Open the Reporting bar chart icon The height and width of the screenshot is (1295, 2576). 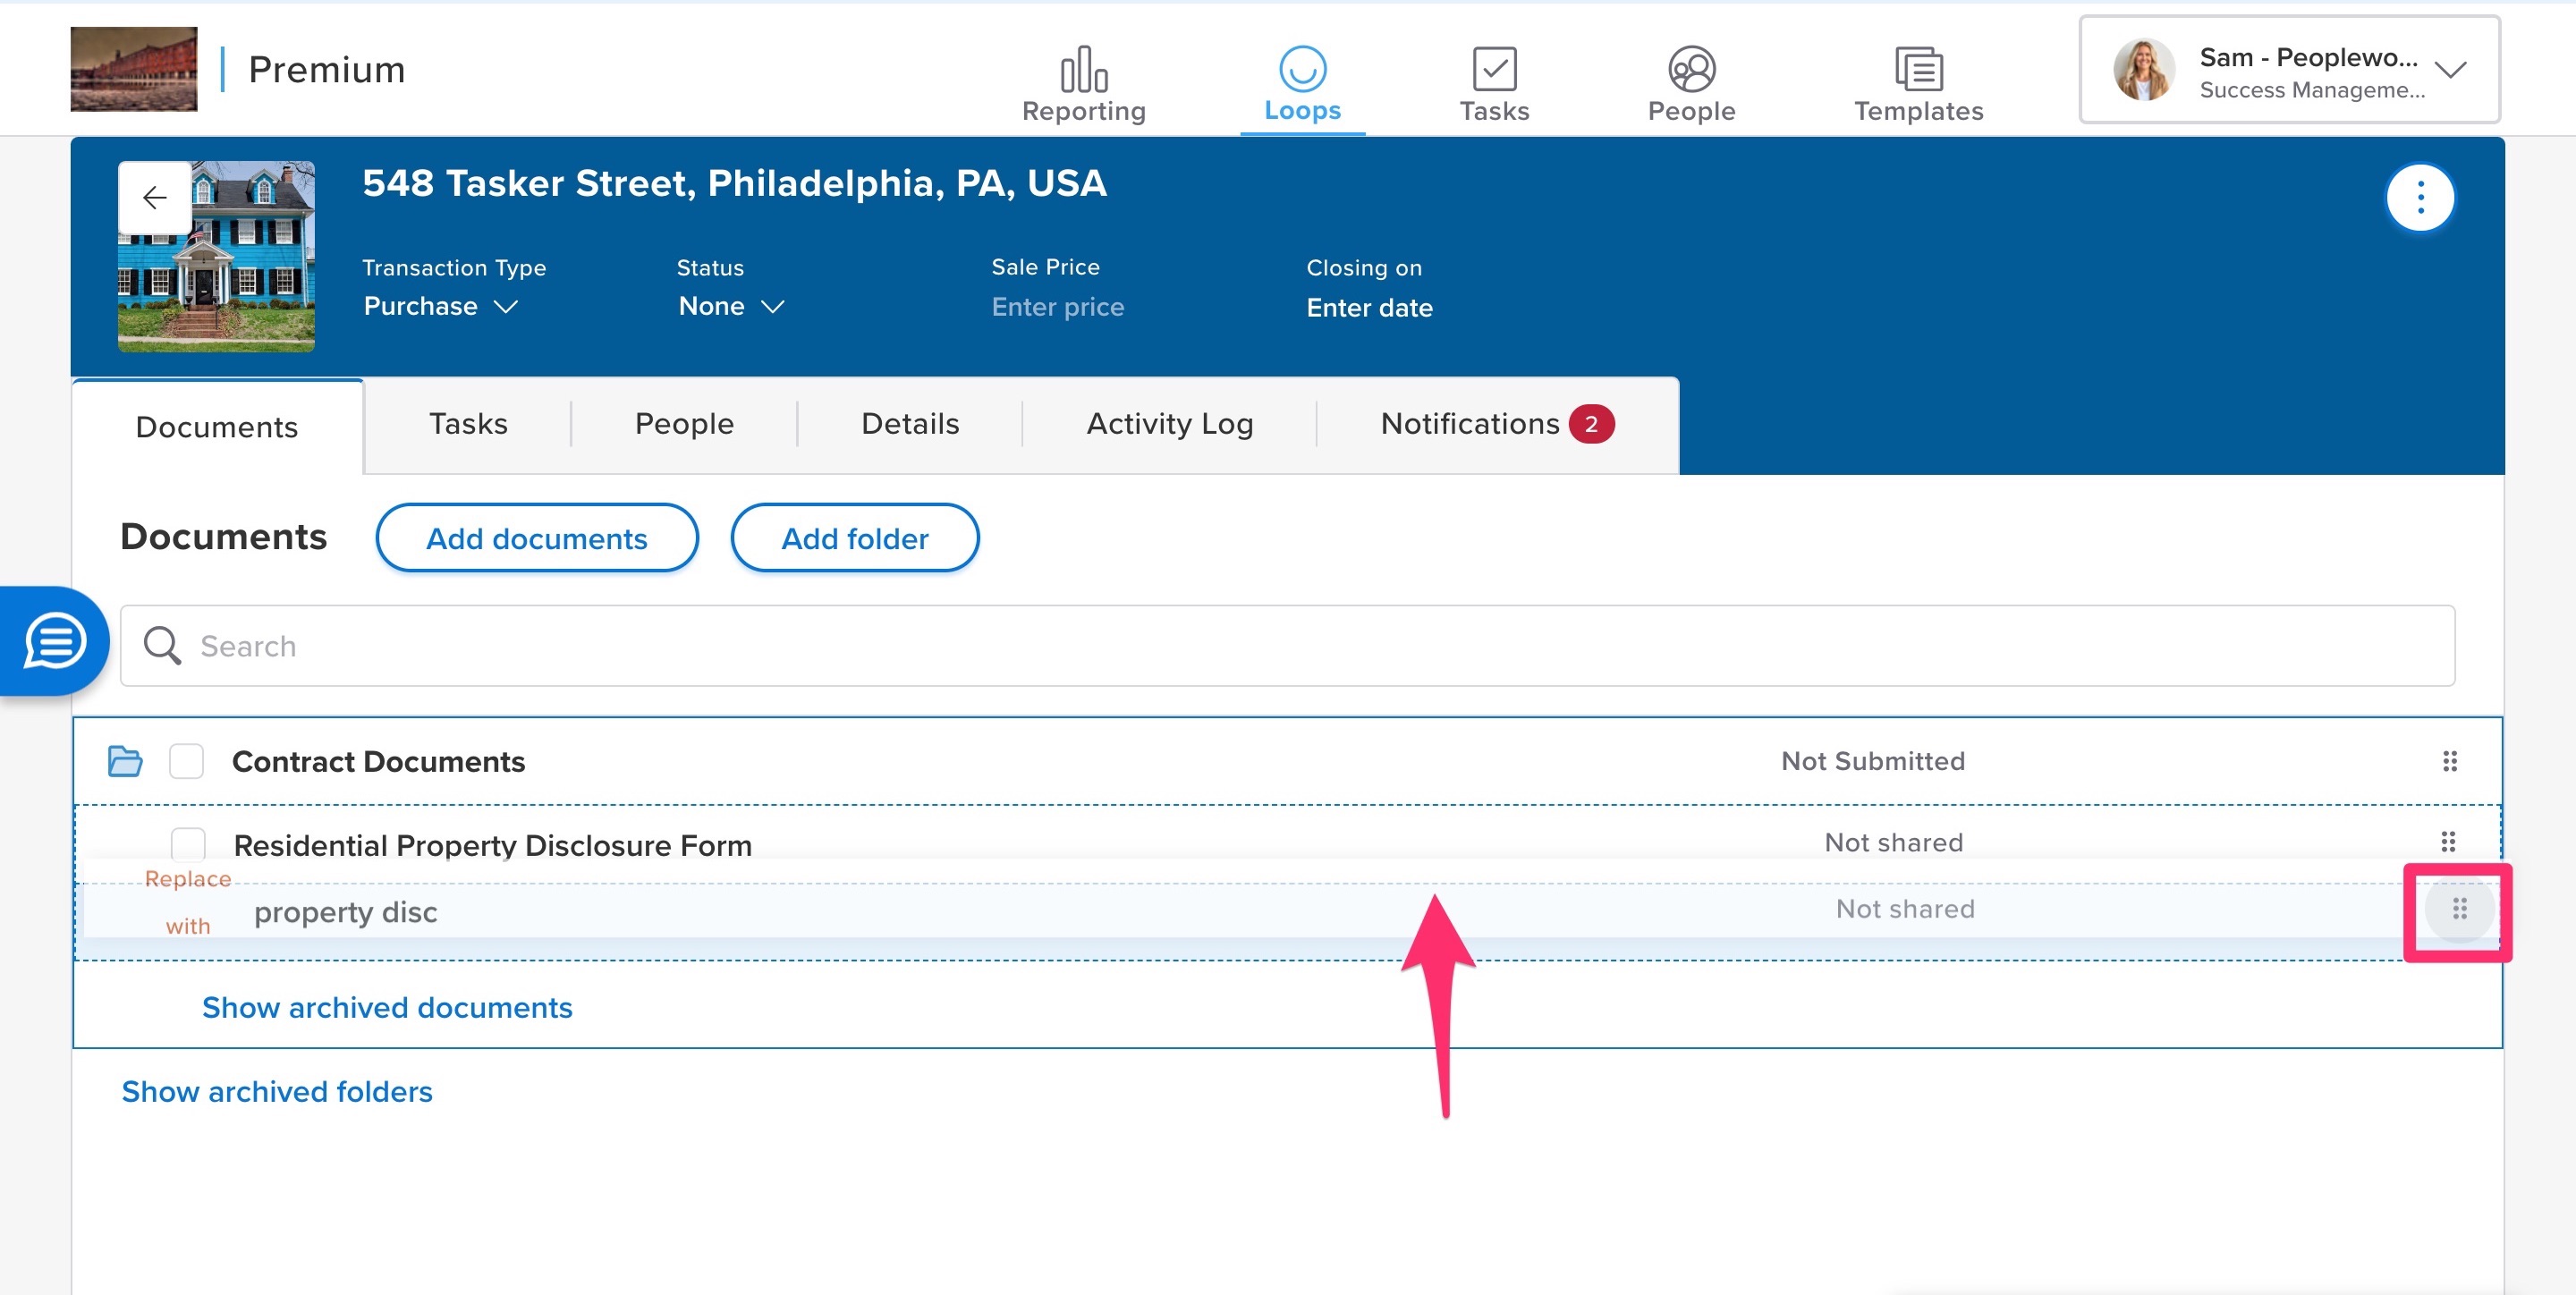coord(1083,69)
